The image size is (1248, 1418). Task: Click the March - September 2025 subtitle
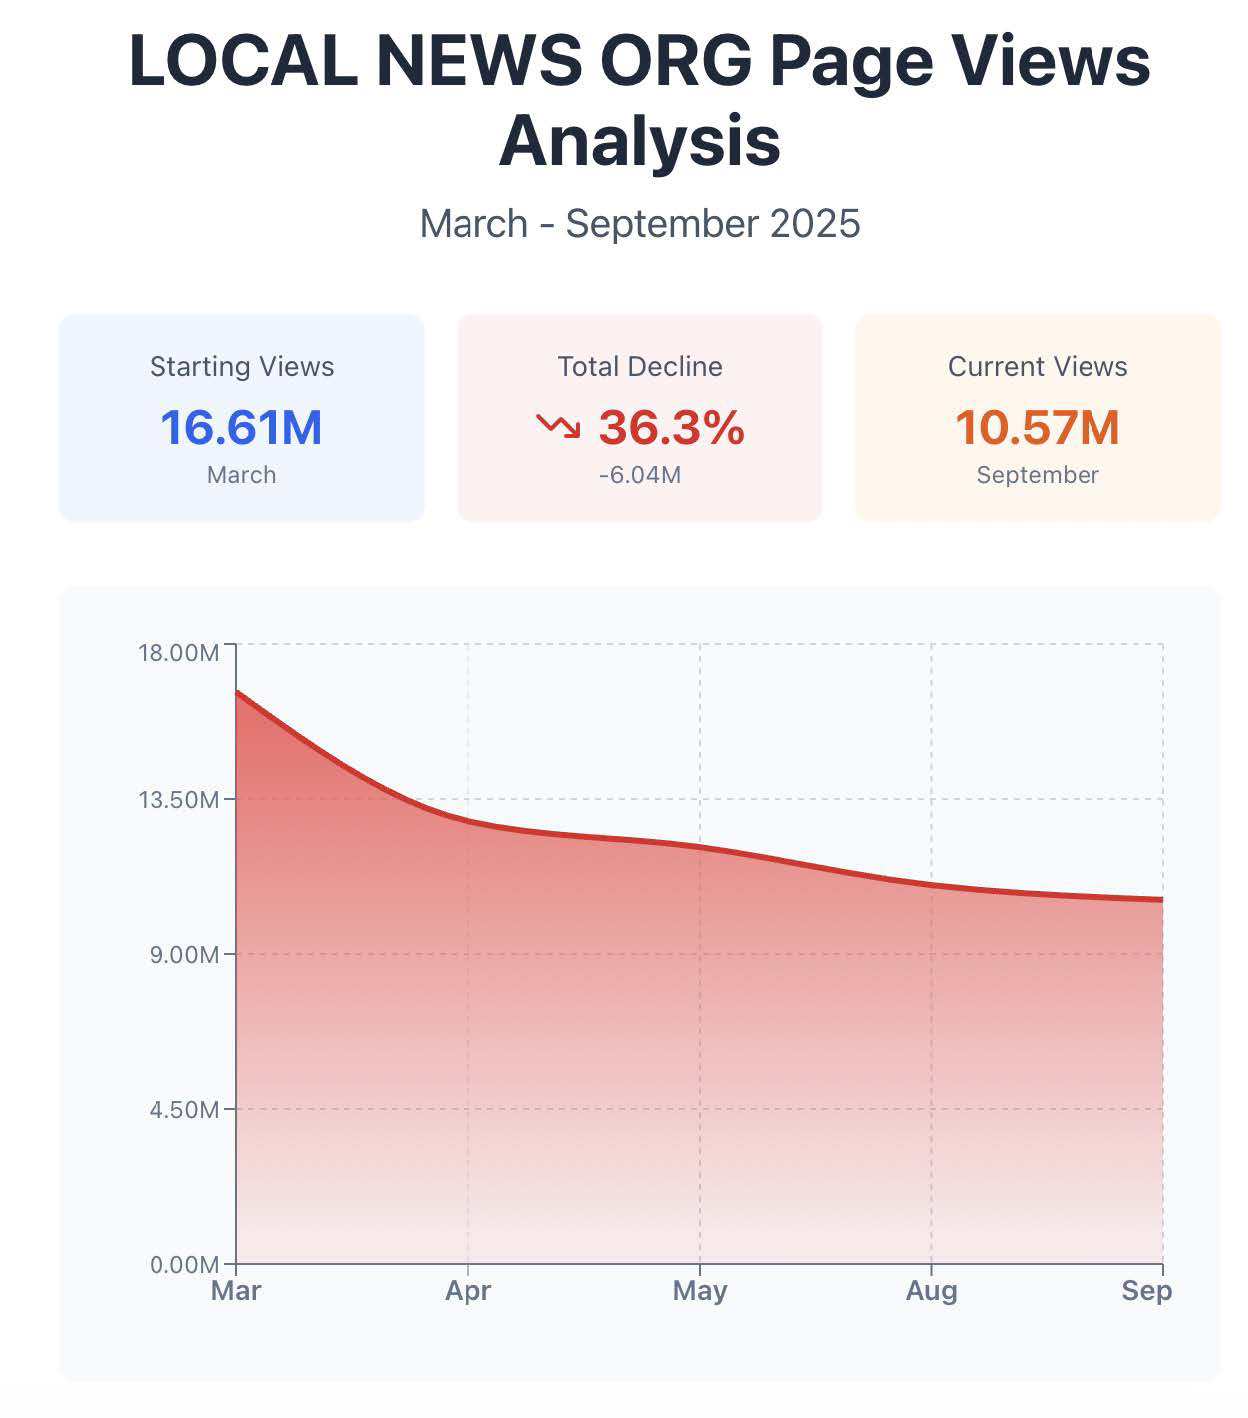coord(640,224)
